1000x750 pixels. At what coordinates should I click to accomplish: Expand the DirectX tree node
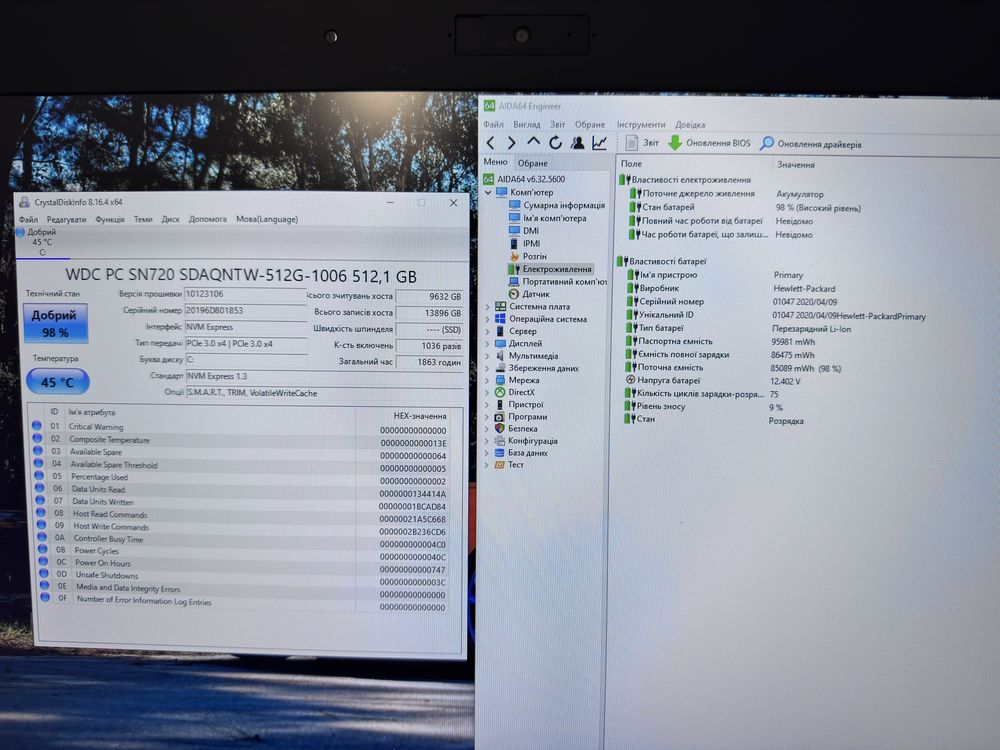487,392
